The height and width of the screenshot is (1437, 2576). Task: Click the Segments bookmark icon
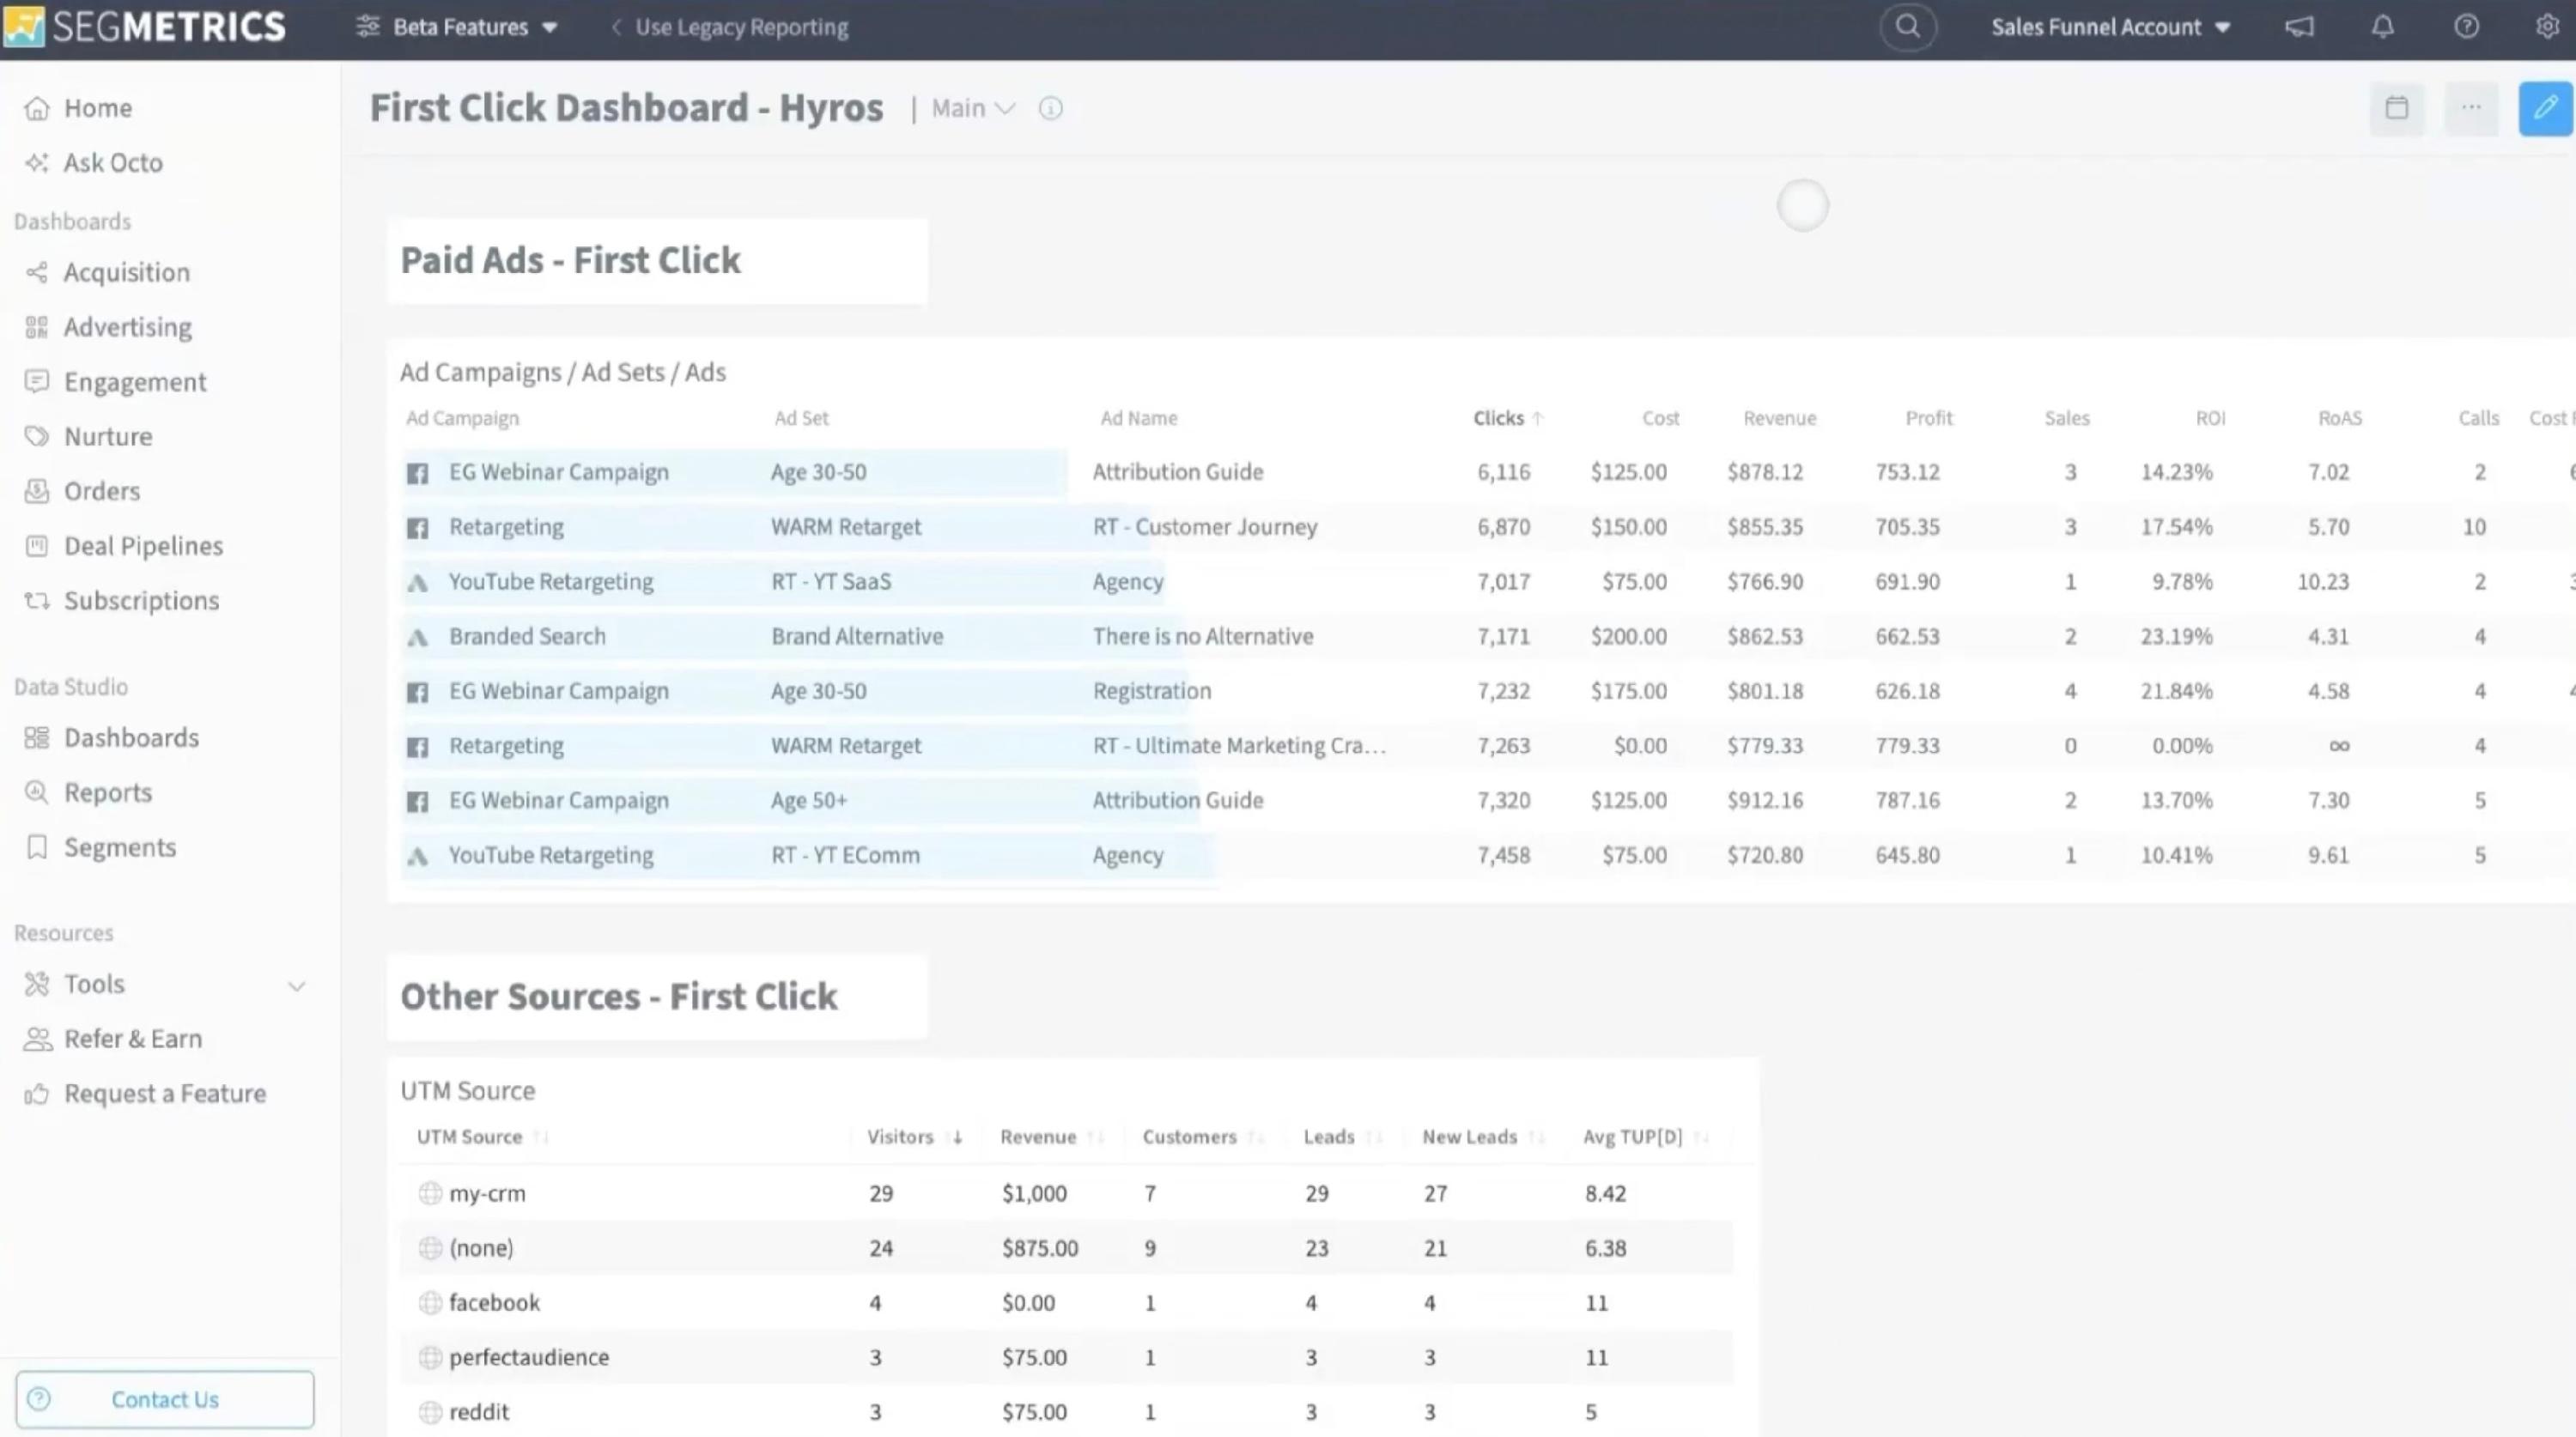(37, 848)
